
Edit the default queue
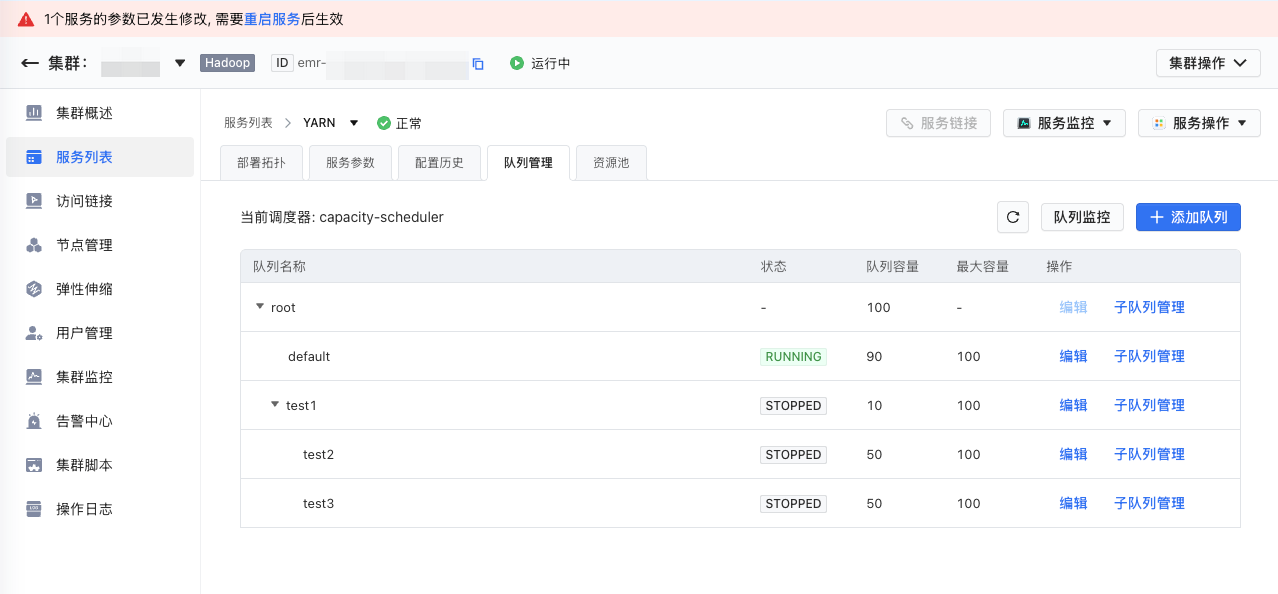[1073, 356]
